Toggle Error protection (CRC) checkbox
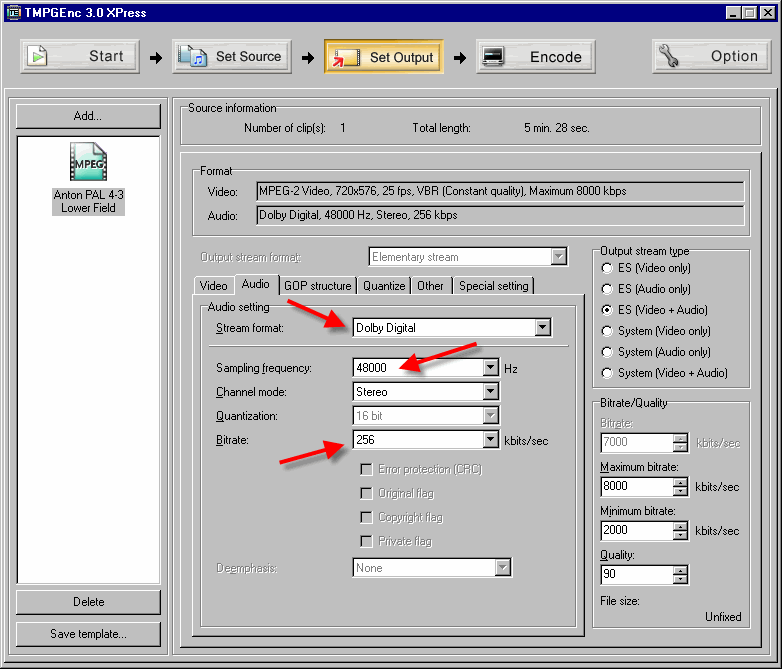 coord(366,469)
